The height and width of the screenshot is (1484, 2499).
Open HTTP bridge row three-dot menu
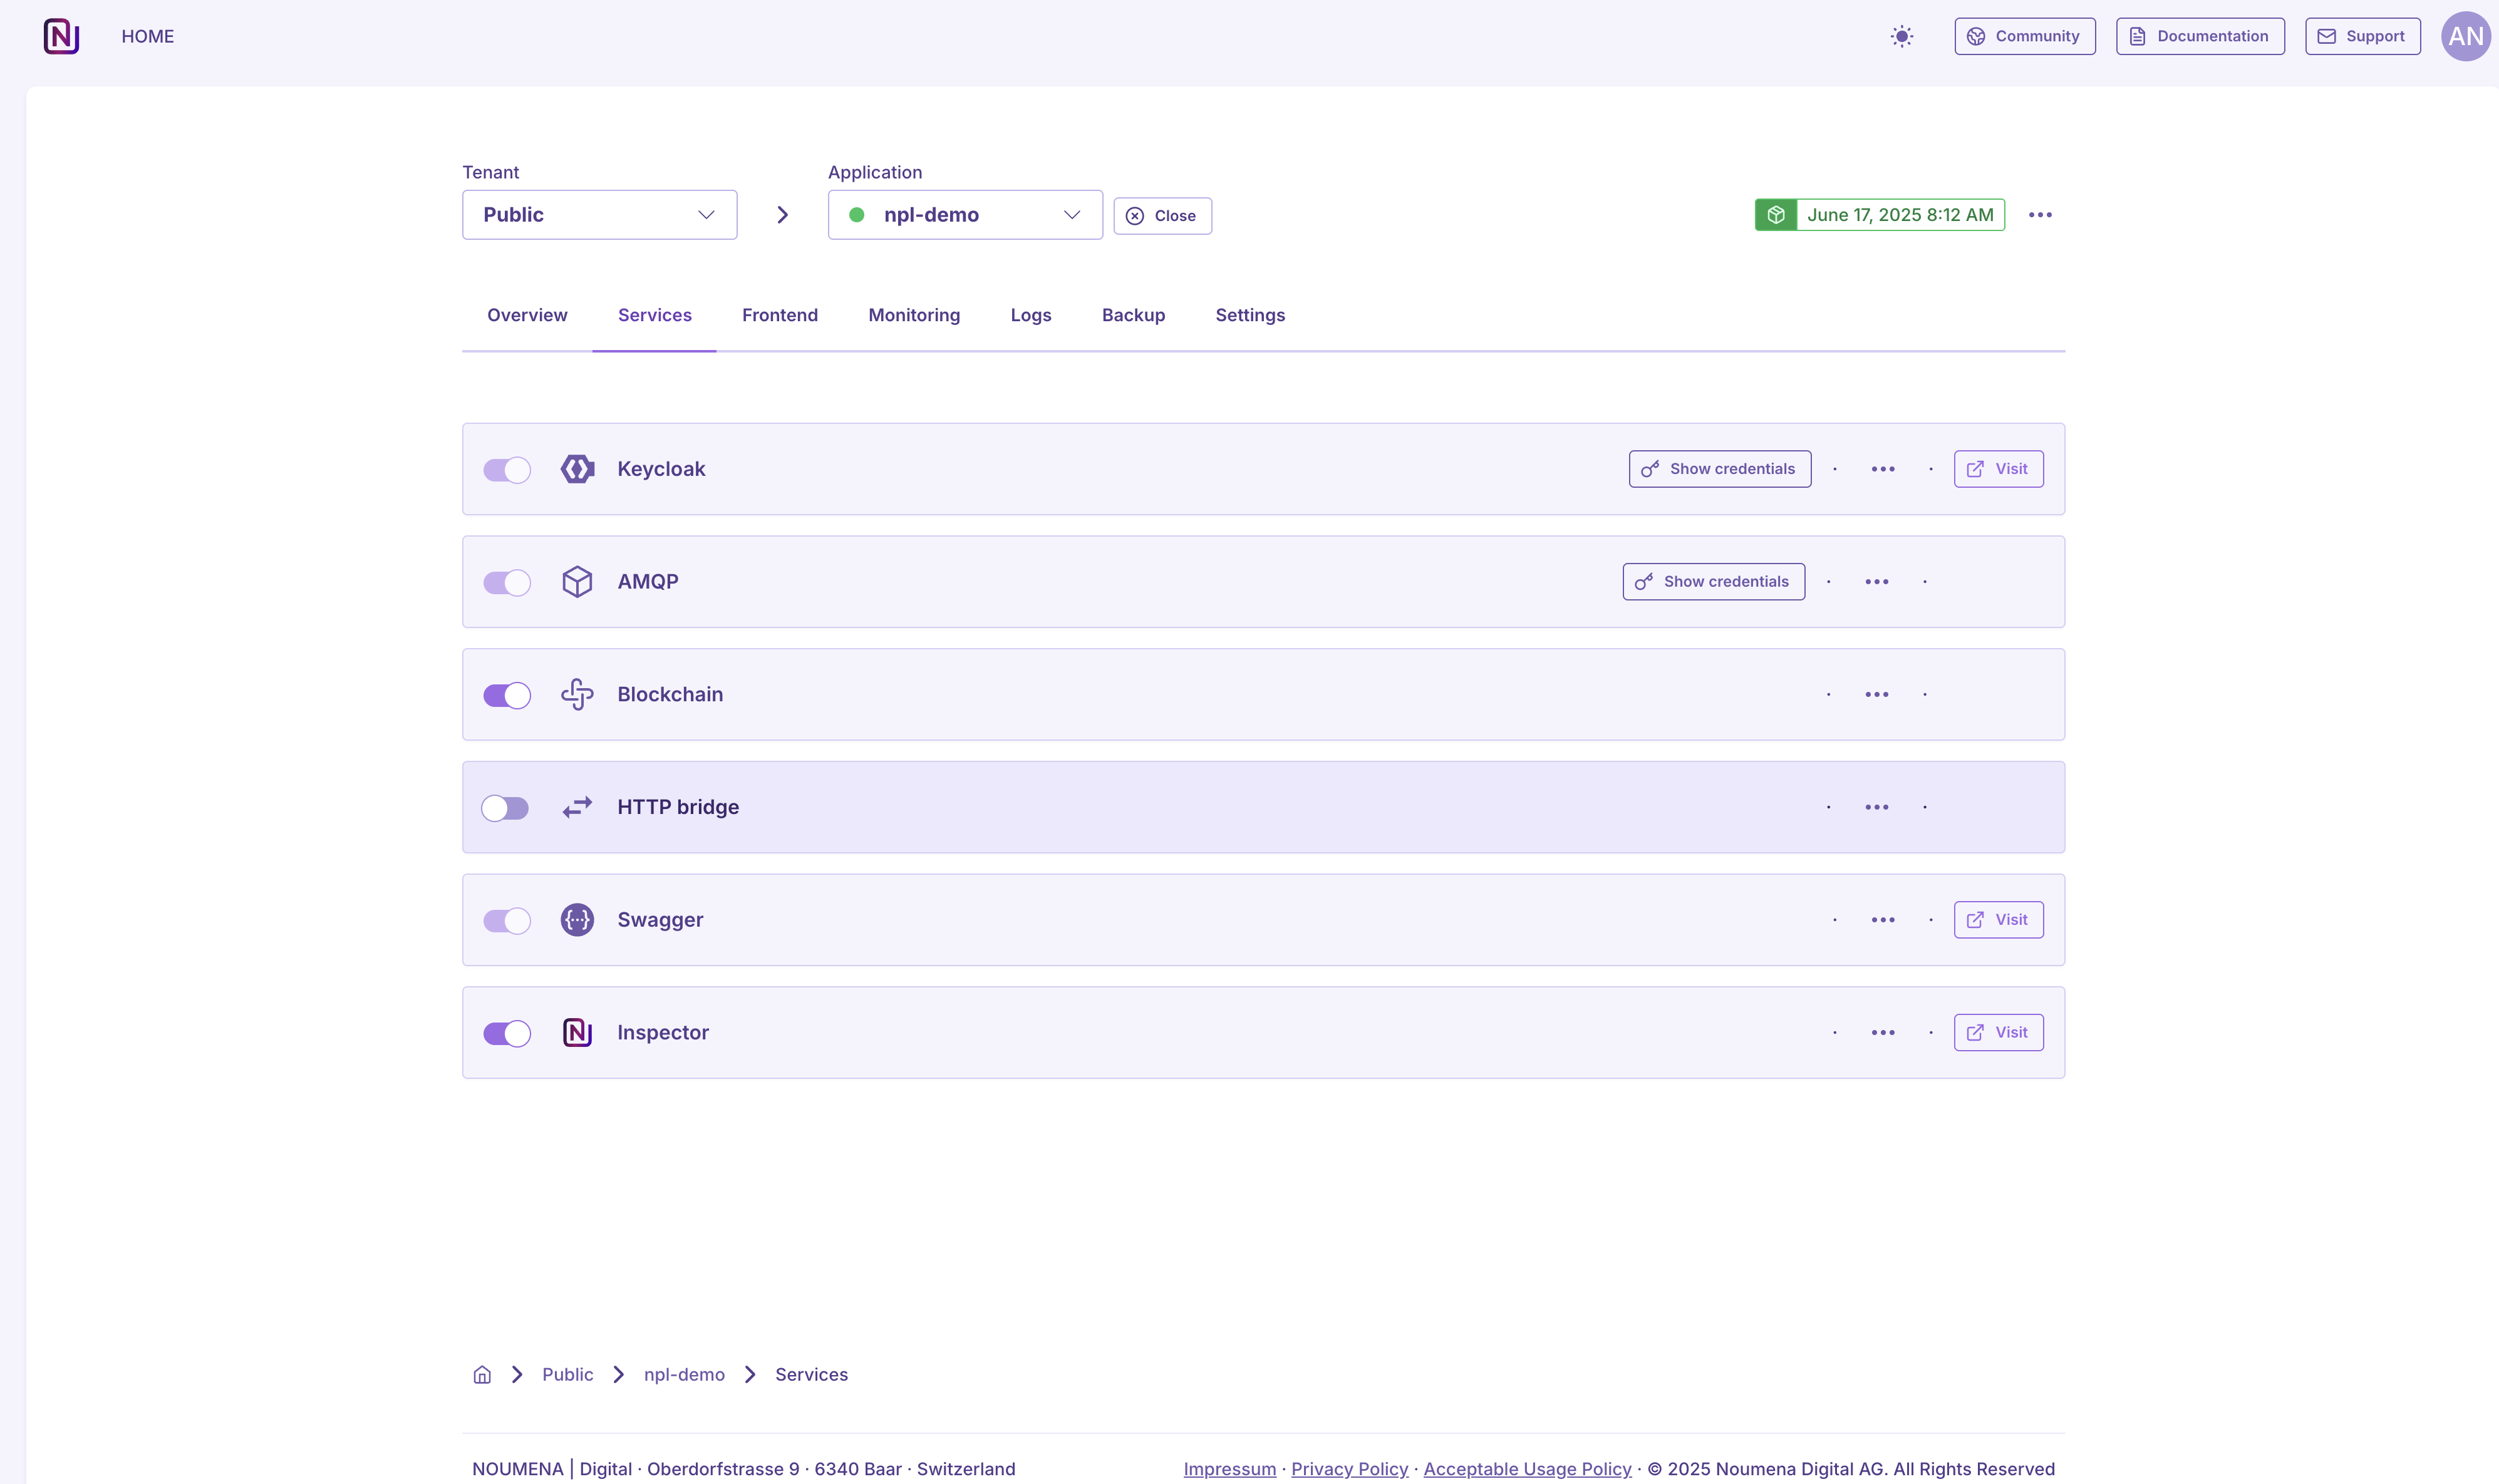pos(1876,807)
